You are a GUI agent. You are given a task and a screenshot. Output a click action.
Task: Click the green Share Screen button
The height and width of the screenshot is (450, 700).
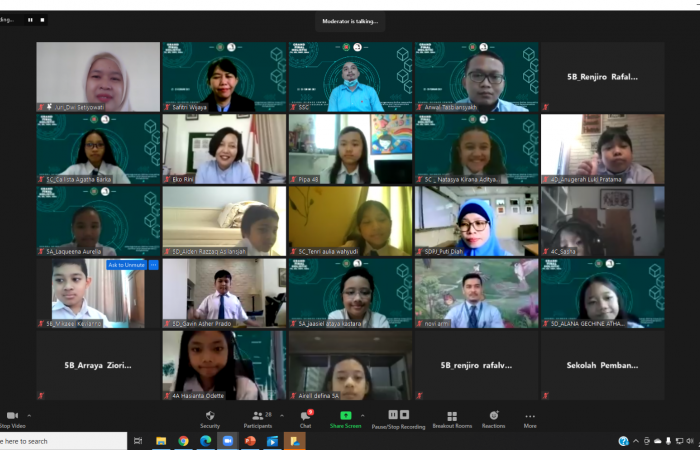[345, 418]
